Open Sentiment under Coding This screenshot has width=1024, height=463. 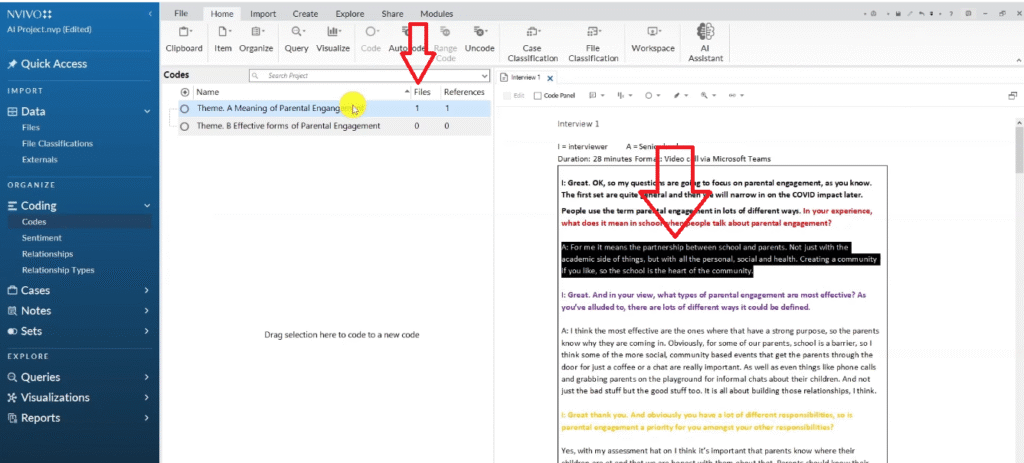[43, 238]
